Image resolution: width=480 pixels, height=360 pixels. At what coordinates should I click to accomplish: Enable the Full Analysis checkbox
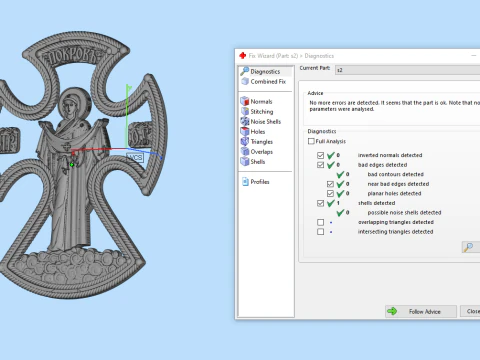pyautogui.click(x=311, y=141)
